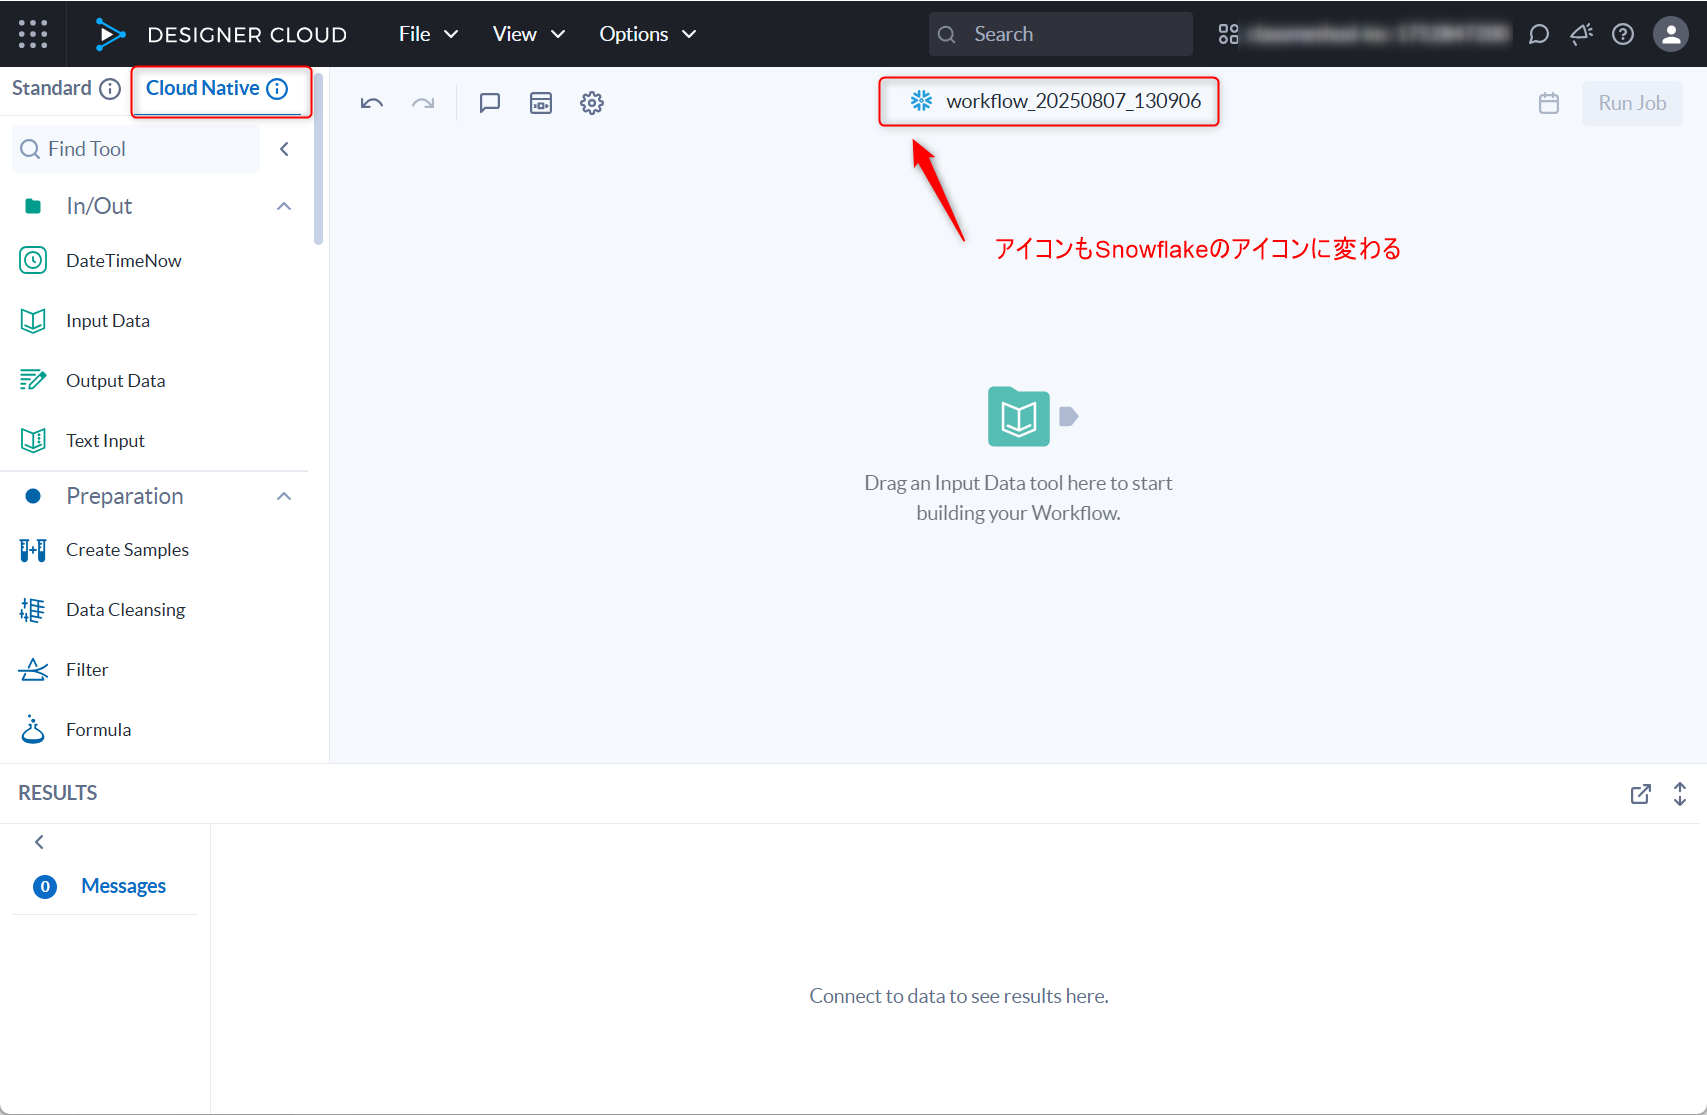This screenshot has width=1707, height=1115.
Task: Open the Messages tab in Results
Action: pos(124,886)
